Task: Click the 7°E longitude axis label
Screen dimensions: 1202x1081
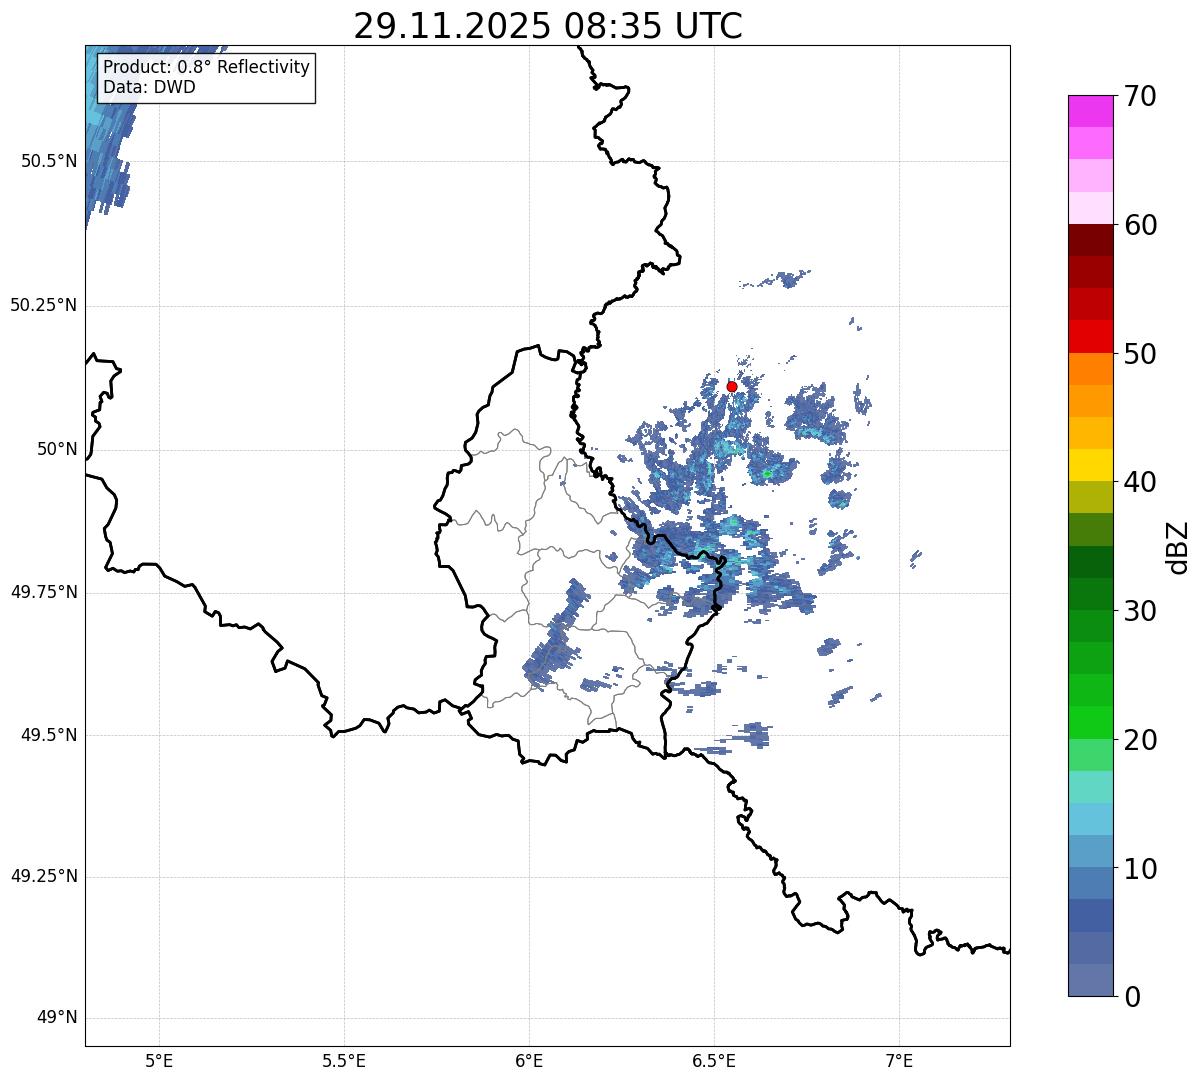Action: (899, 1060)
